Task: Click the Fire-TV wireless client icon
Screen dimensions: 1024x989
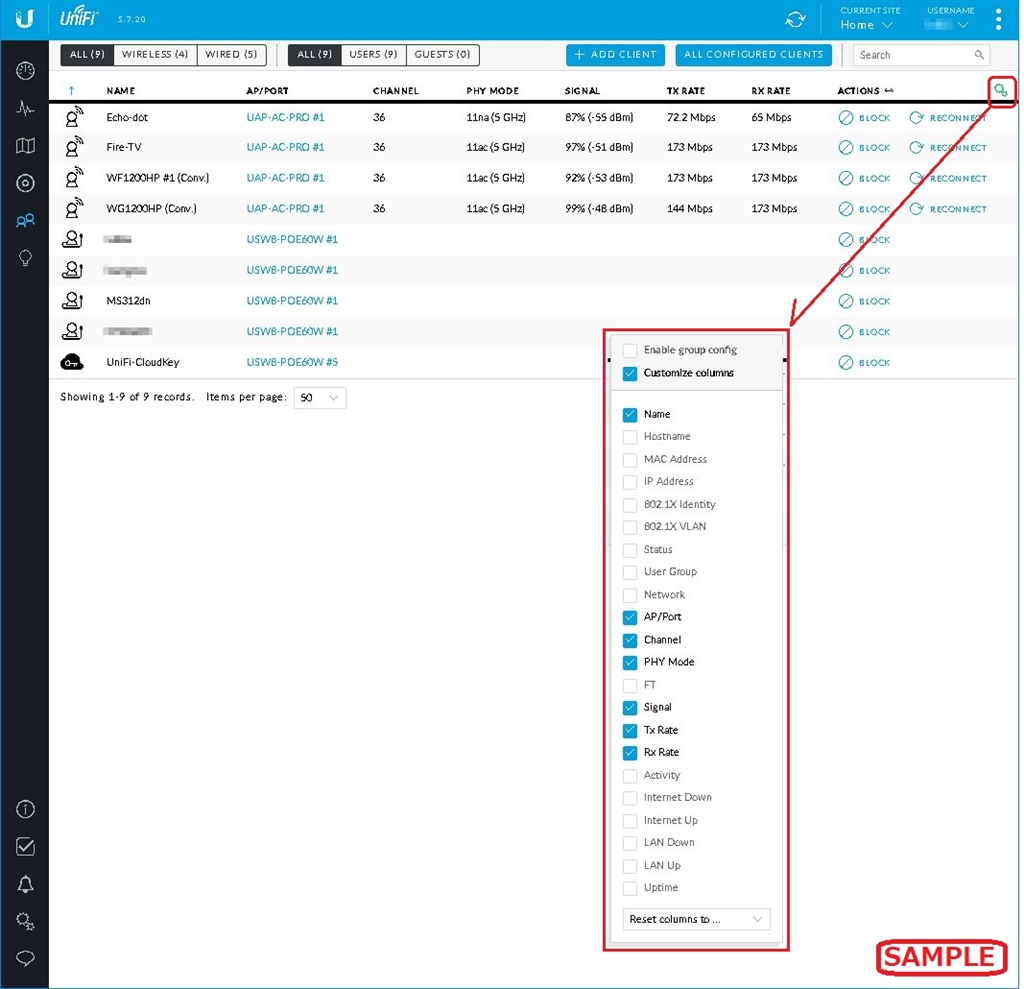Action: coord(73,147)
